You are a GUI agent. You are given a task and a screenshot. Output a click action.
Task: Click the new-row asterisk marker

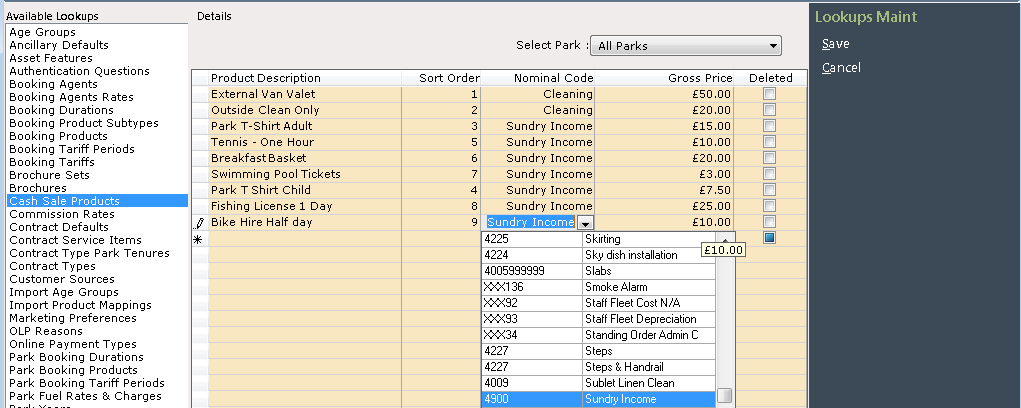click(x=199, y=239)
